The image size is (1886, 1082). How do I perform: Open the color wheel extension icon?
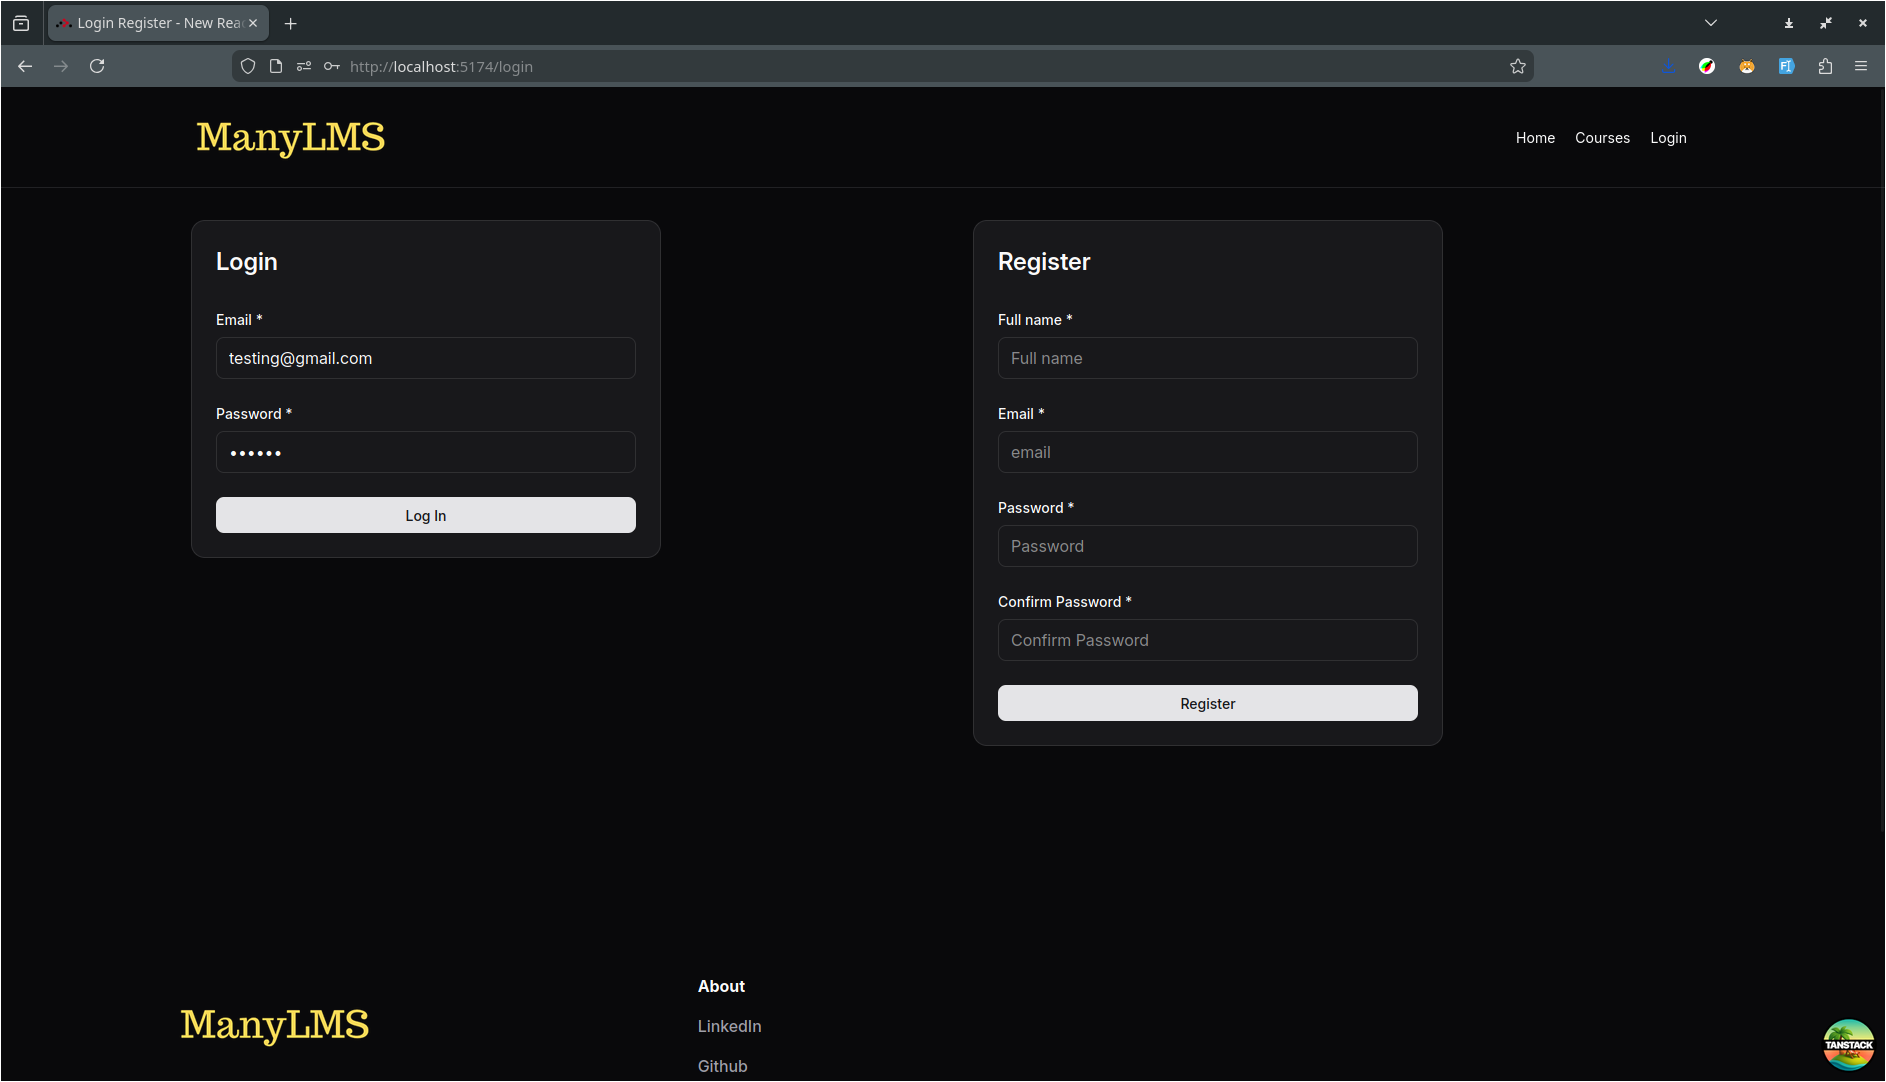click(1707, 66)
